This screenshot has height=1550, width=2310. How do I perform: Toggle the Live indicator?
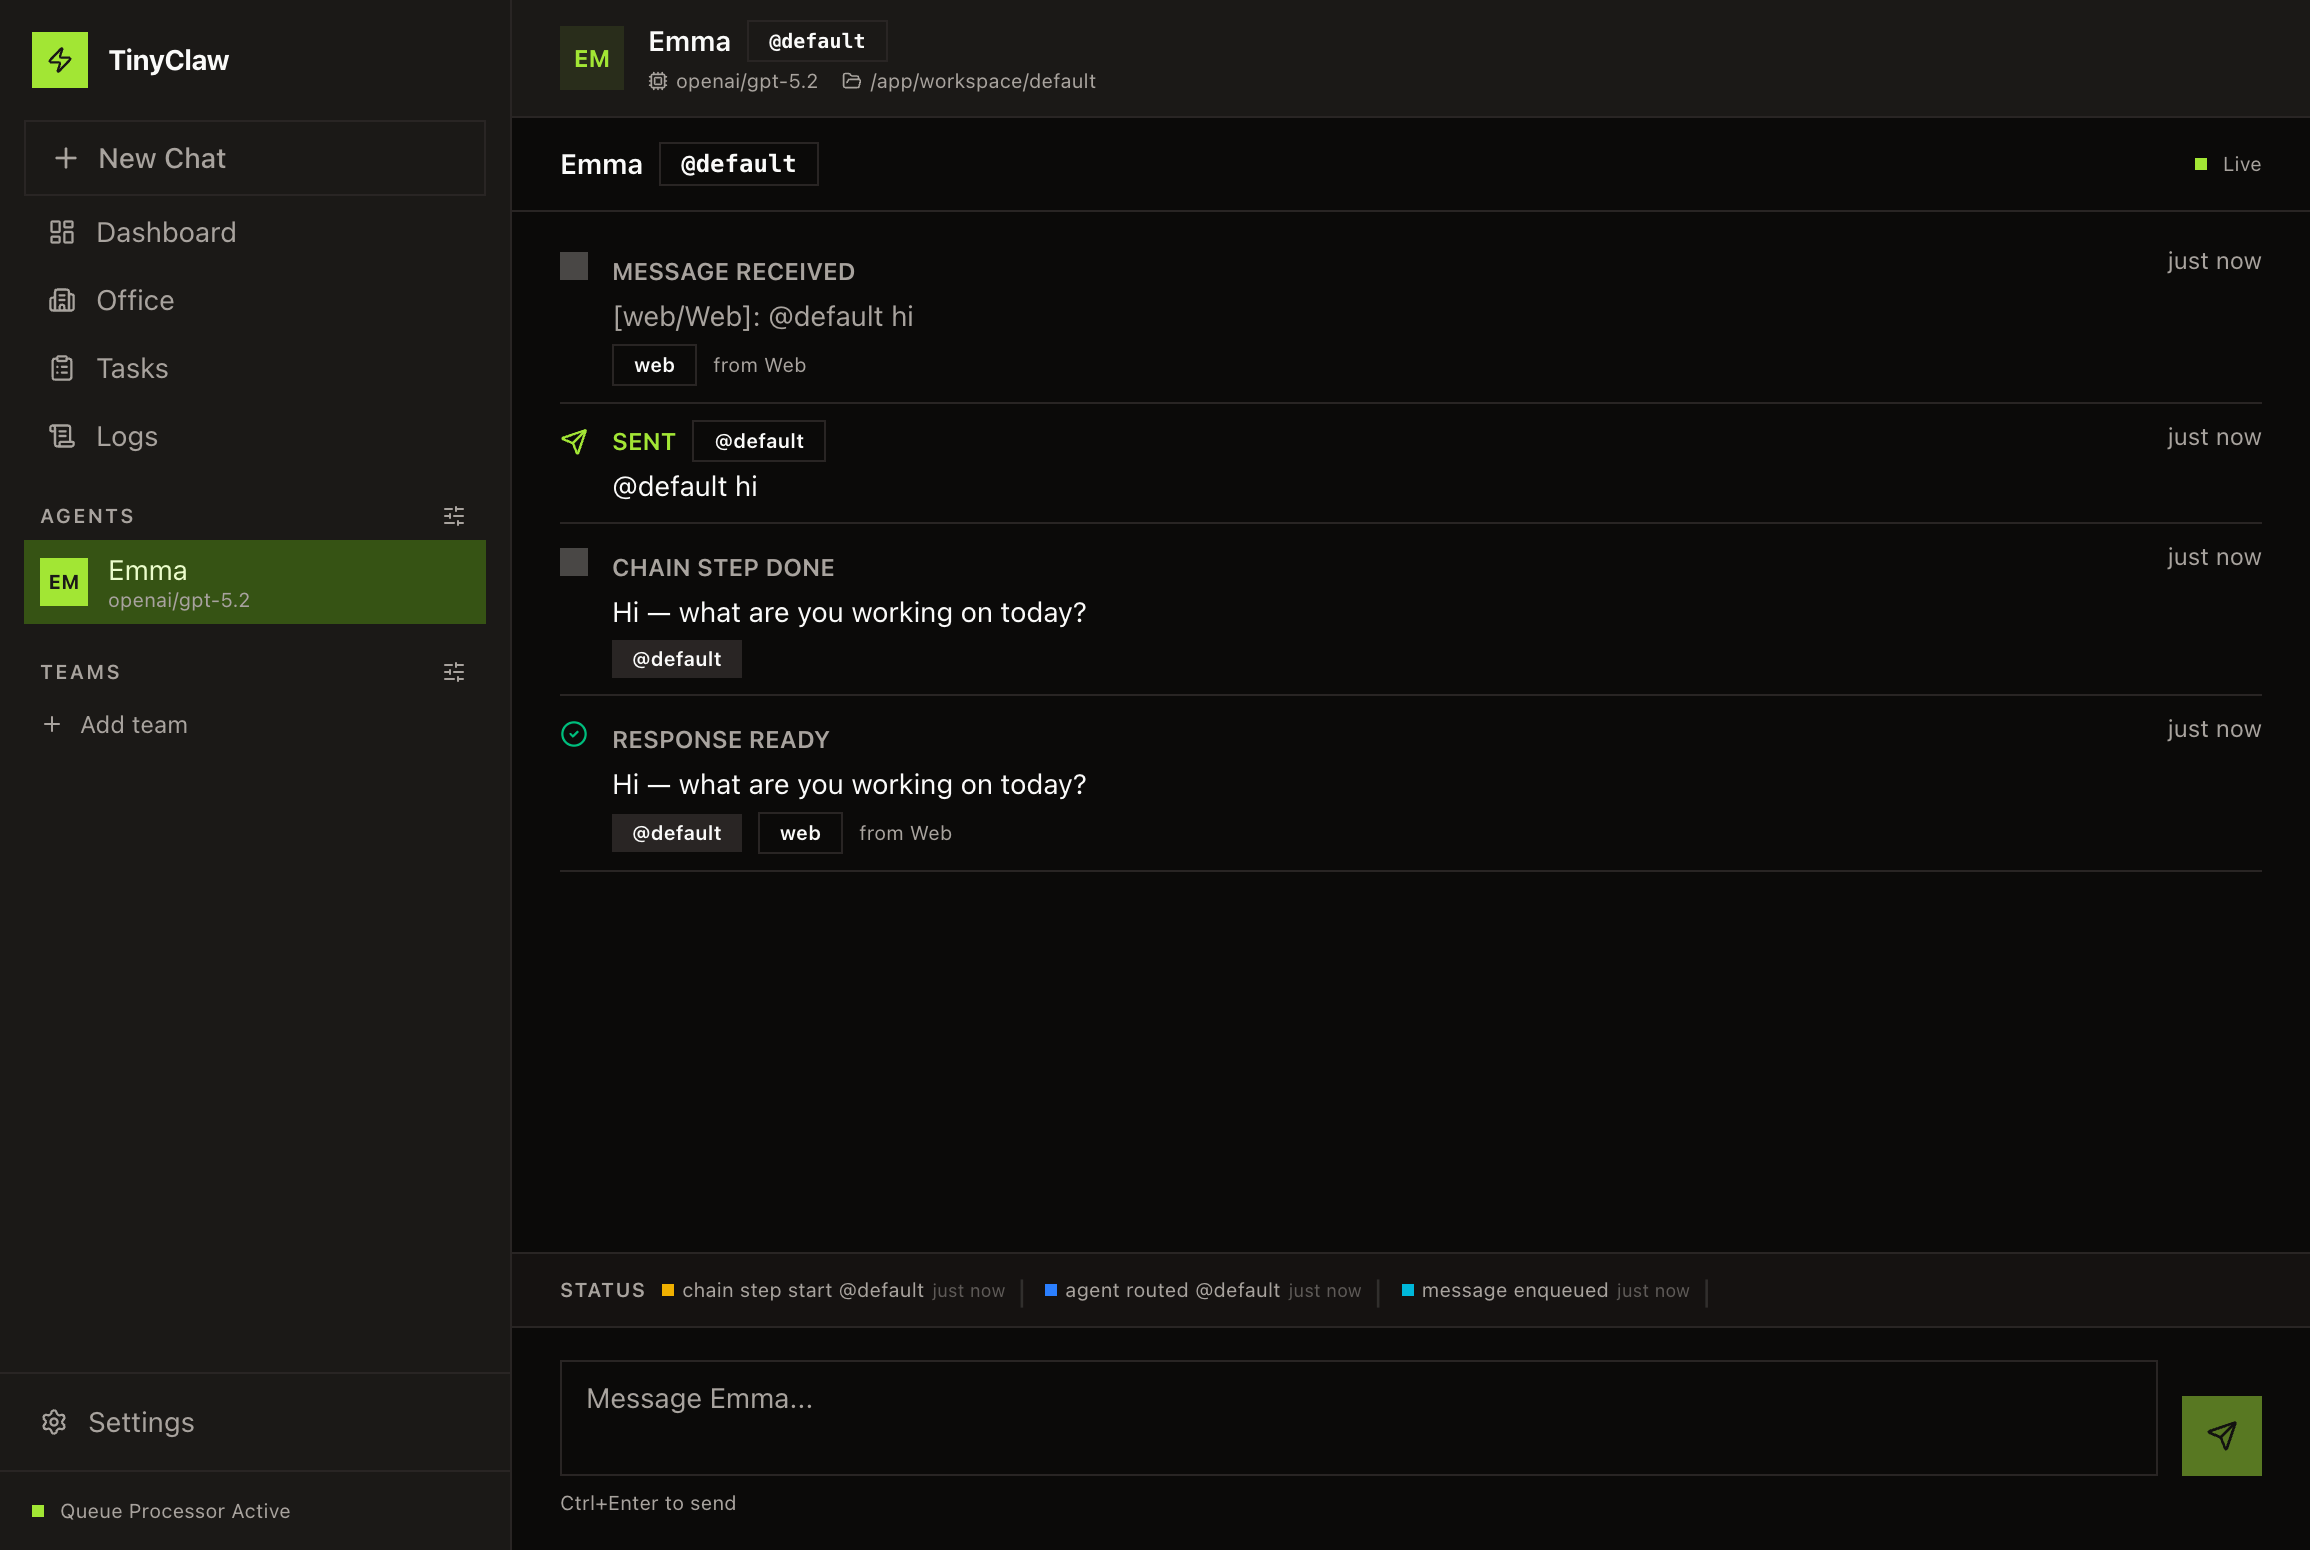(2228, 163)
